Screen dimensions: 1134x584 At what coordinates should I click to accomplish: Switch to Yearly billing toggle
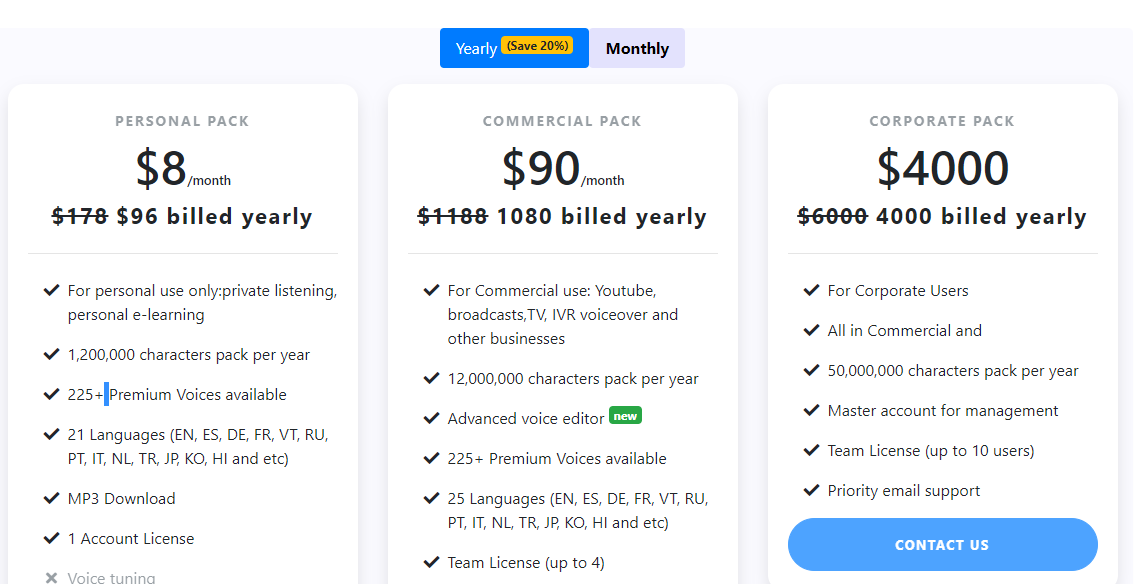477,49
